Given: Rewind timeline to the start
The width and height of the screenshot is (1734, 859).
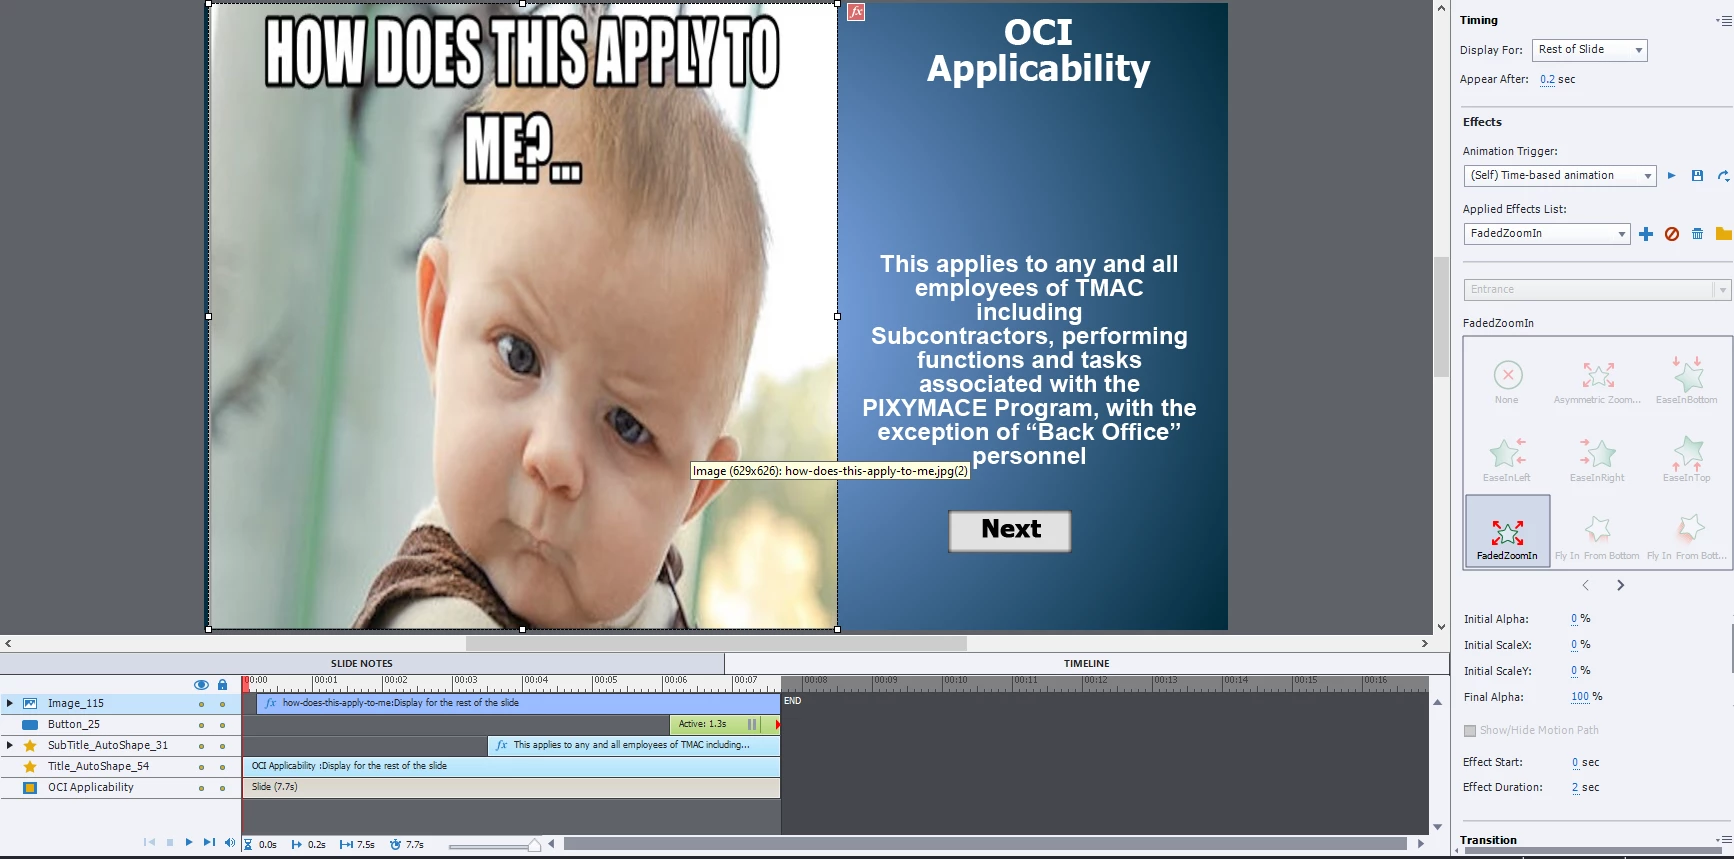Looking at the screenshot, I should pos(149,843).
